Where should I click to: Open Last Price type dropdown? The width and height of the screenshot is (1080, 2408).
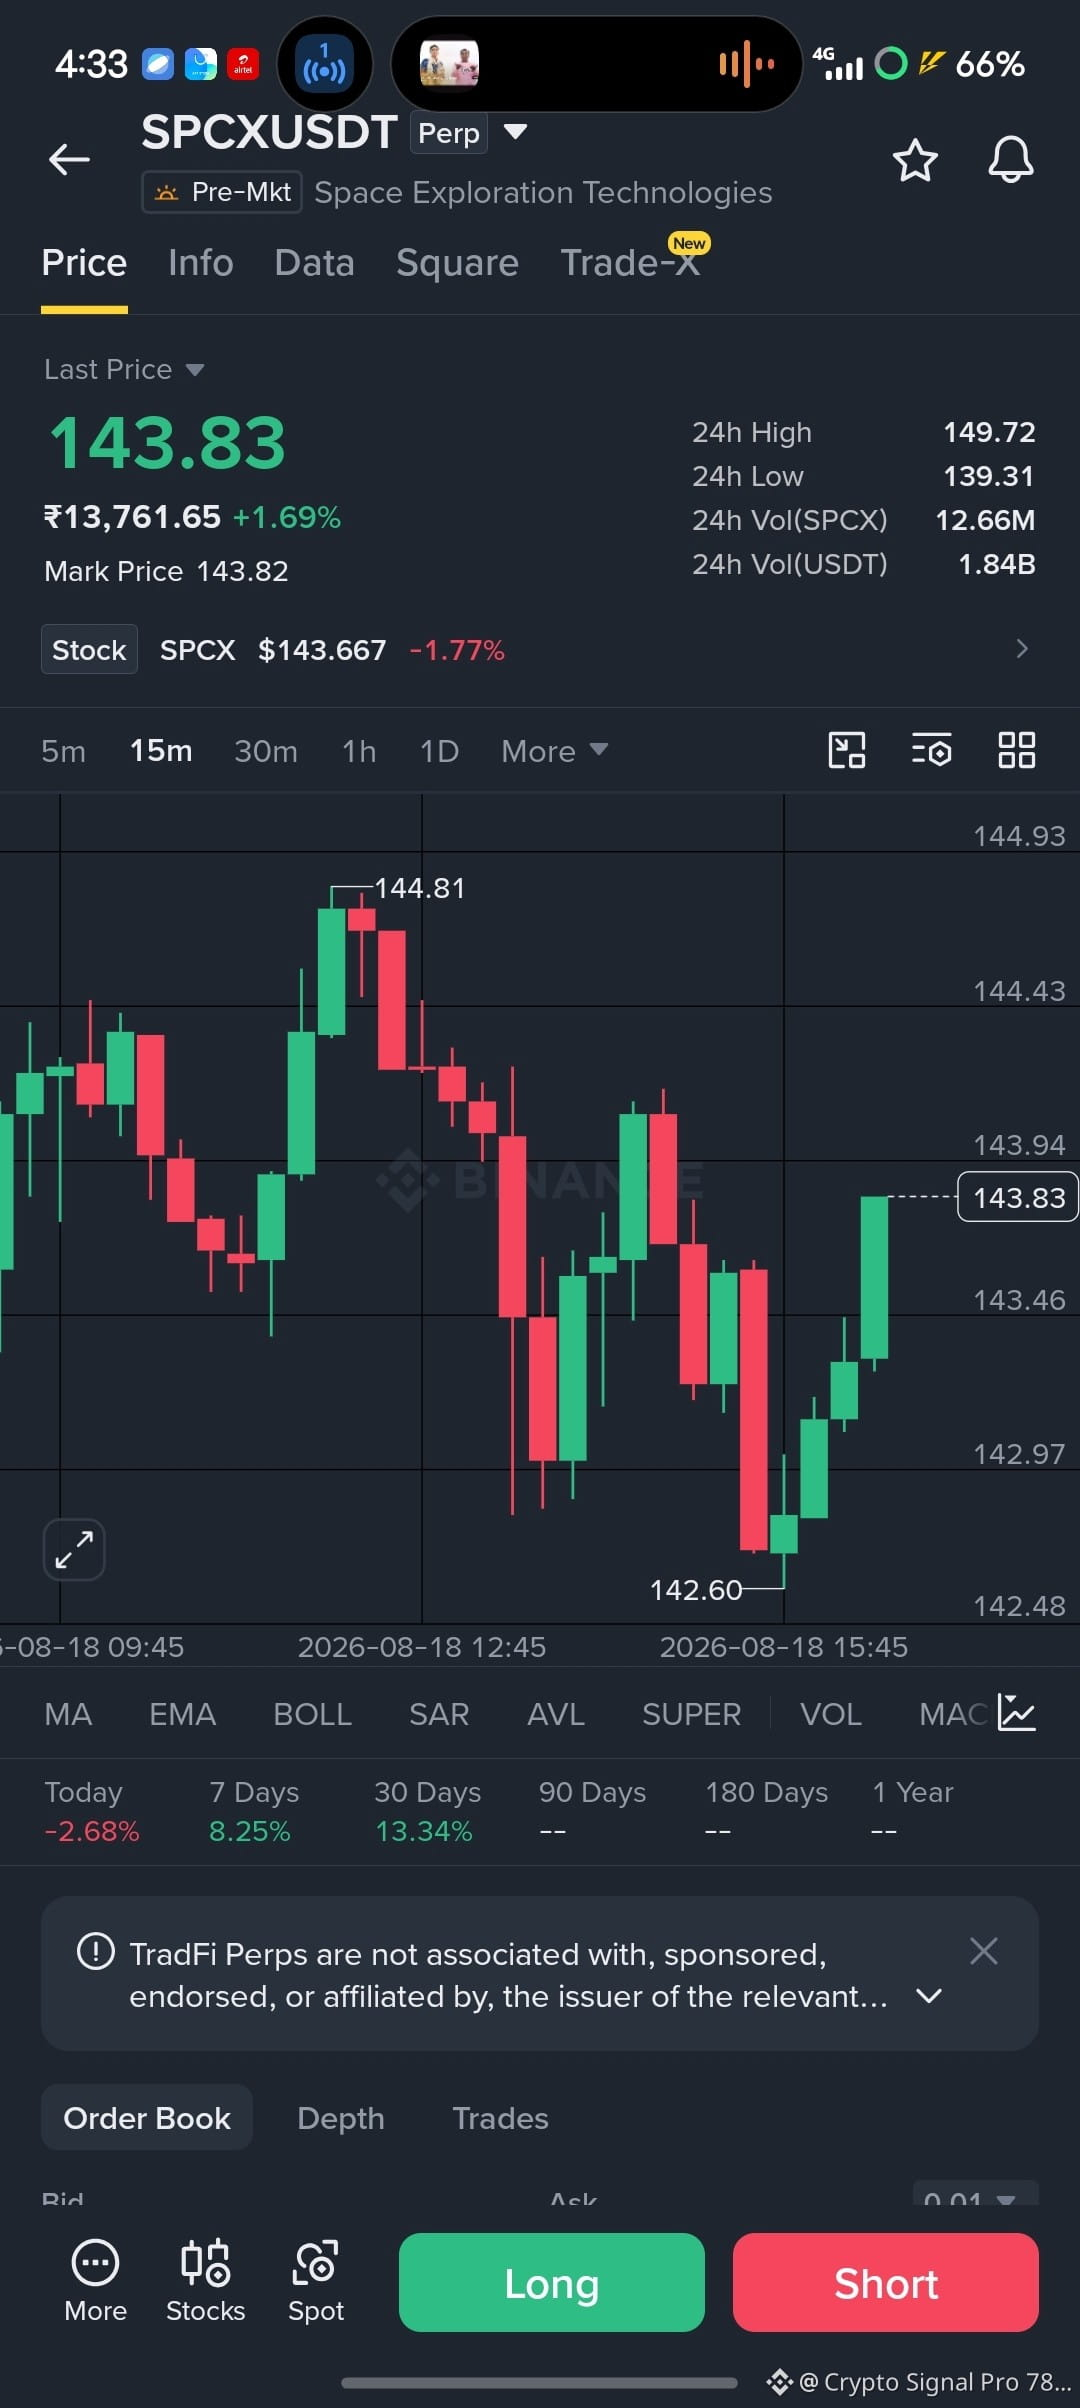point(124,369)
